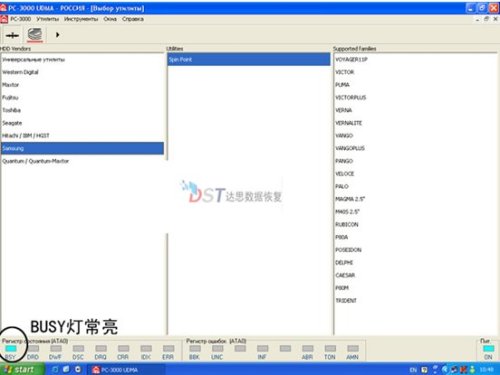
Task: Select Hitachi / IBM / HGST vendor
Action: click(x=82, y=136)
